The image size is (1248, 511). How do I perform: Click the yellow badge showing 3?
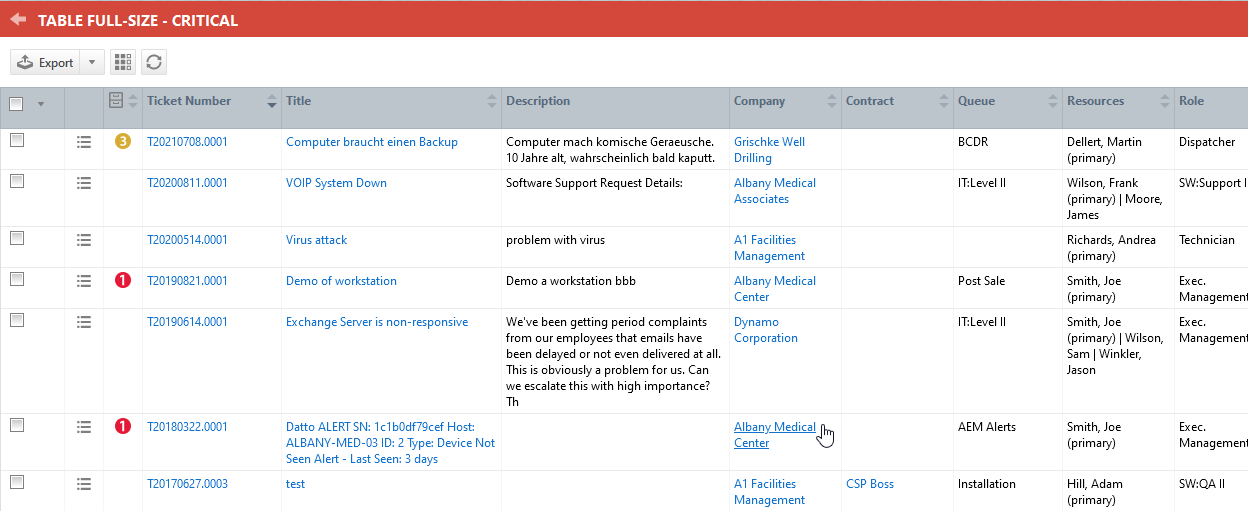tap(123, 142)
